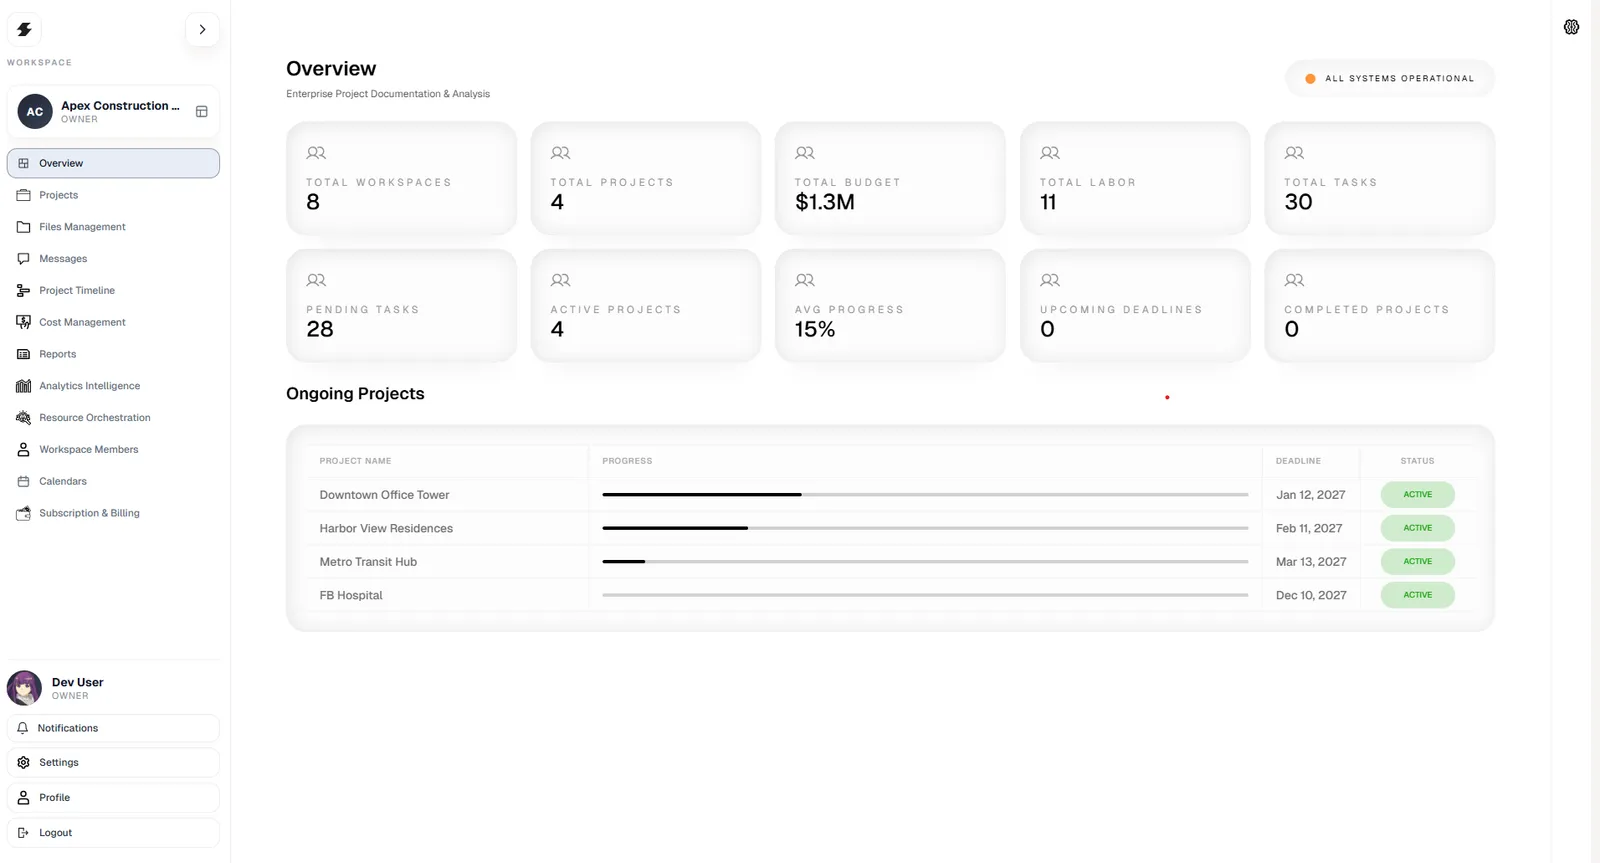This screenshot has height=863, width=1600.
Task: Click the Analytics Intelligence chart icon
Action: pos(23,386)
